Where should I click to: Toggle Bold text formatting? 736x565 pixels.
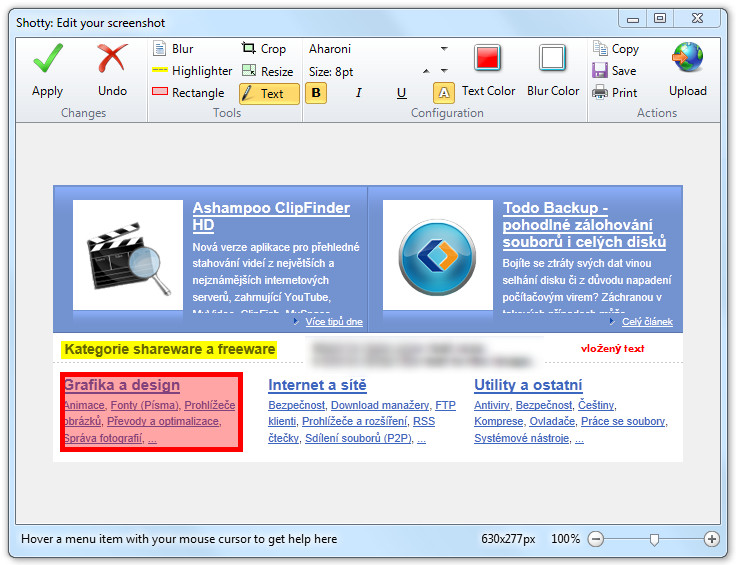pos(316,93)
